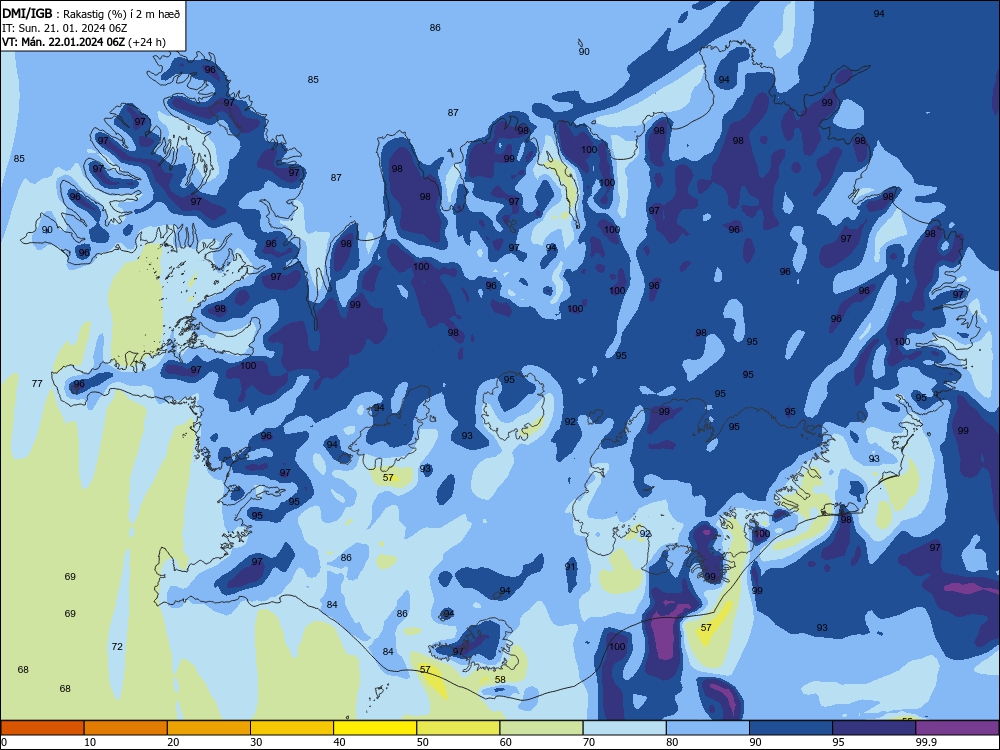The height and width of the screenshot is (750, 1000).
Task: Click the 'DMI/IGB : Rakastig (%) í 2 m hæð' title
Action: click(x=91, y=14)
